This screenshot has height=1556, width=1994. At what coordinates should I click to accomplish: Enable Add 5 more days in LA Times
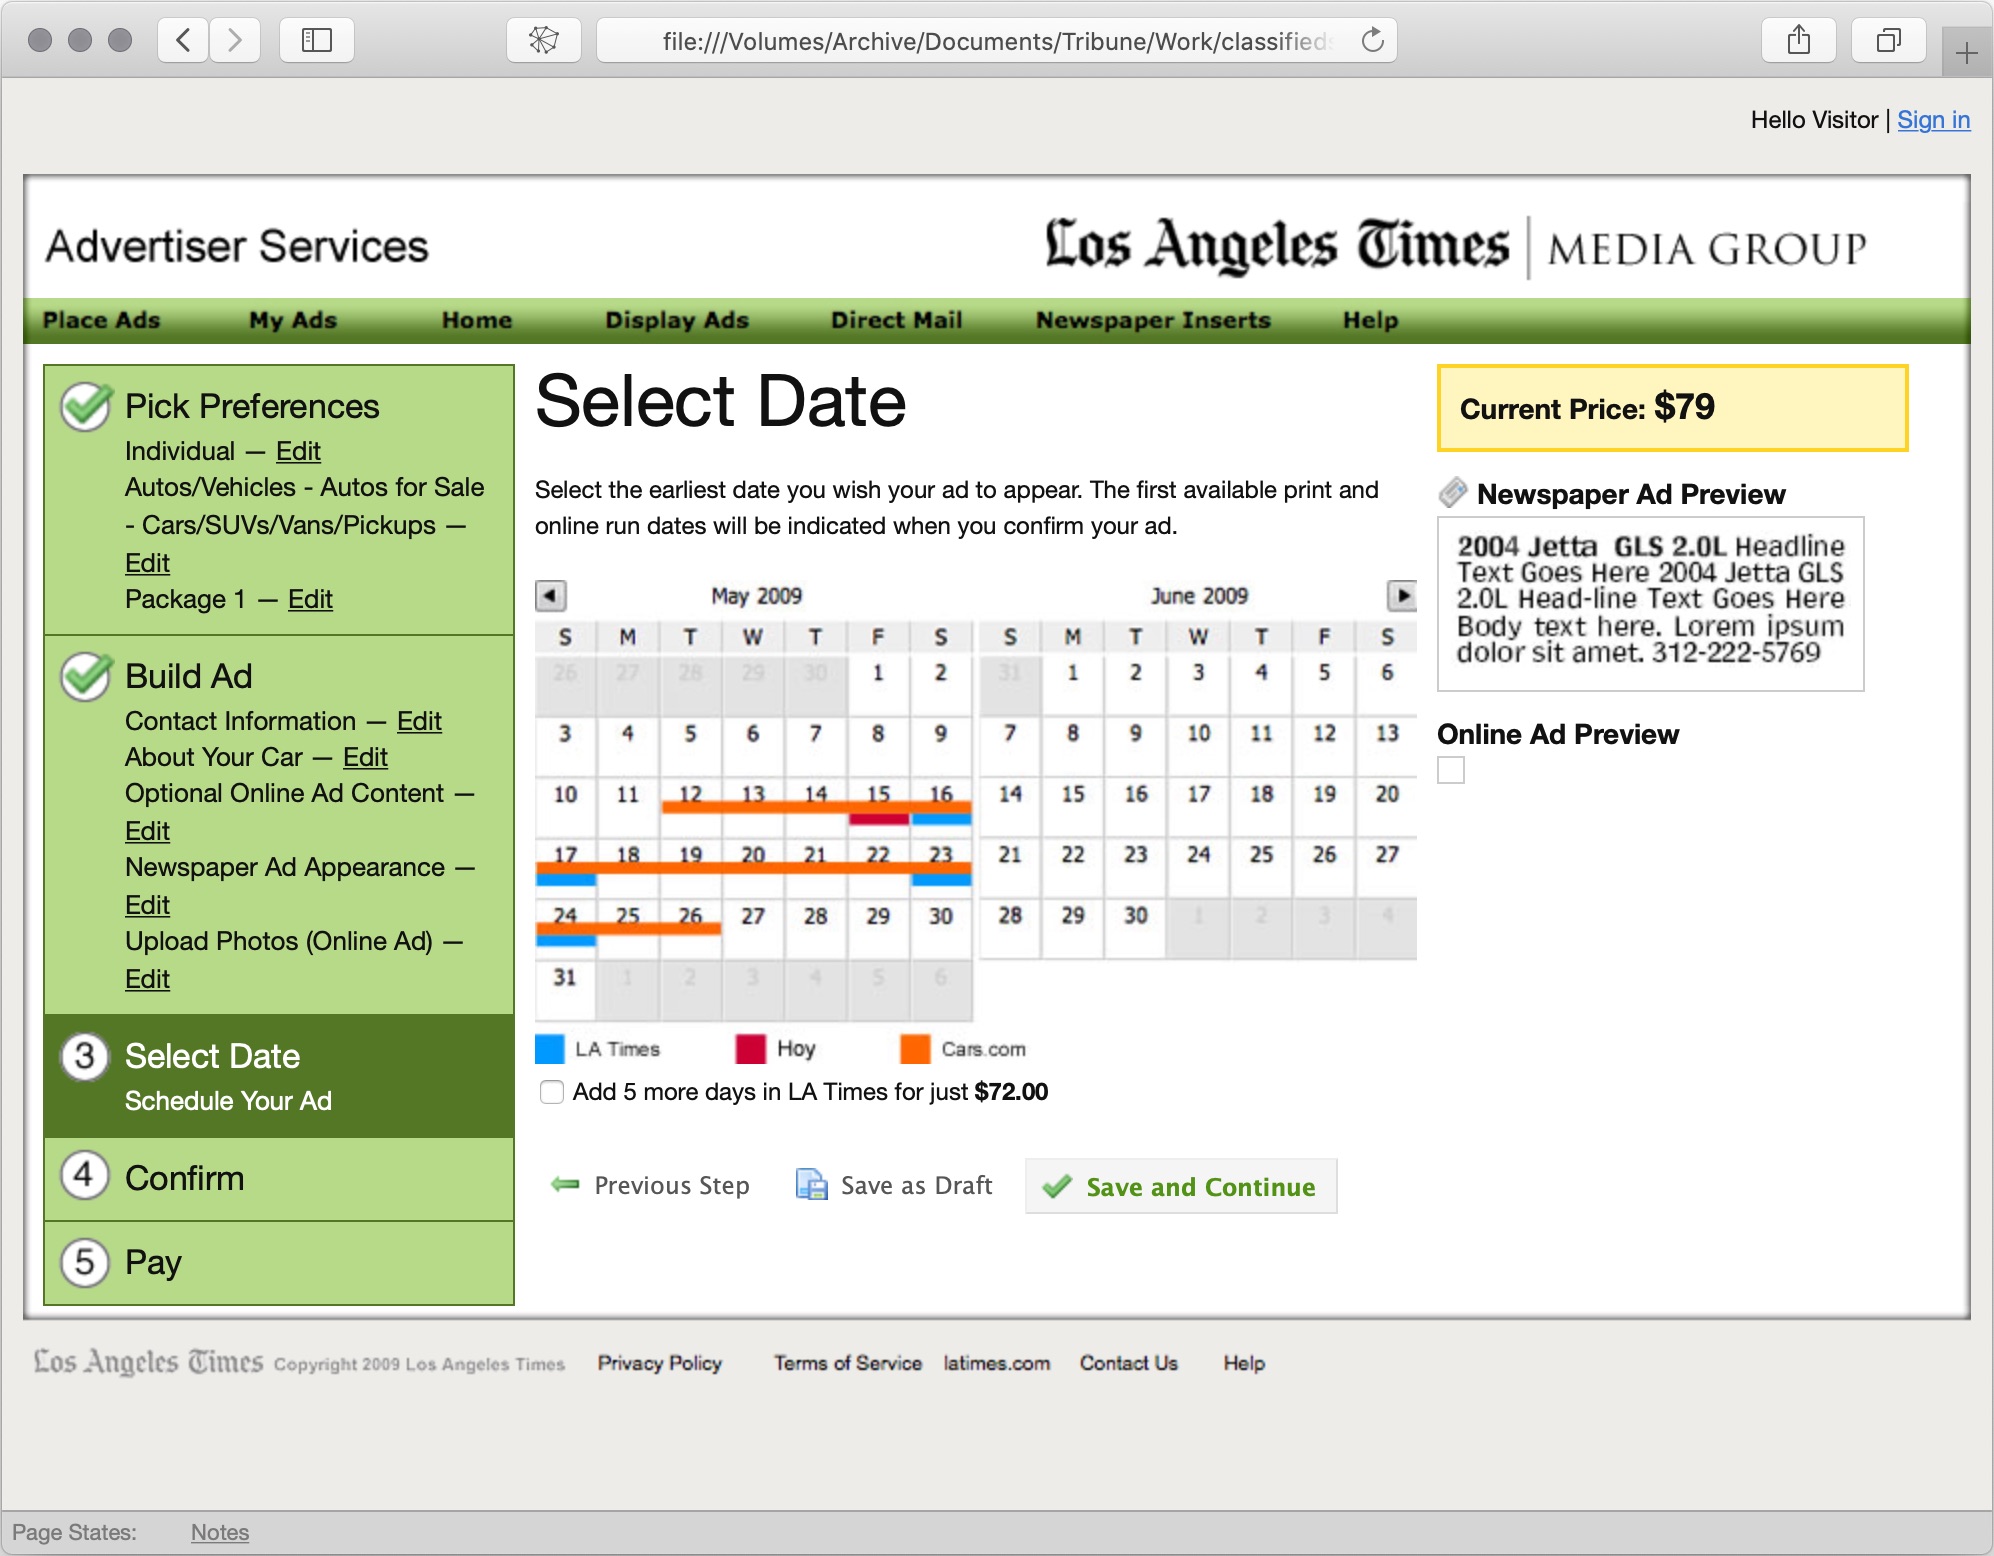[551, 1092]
